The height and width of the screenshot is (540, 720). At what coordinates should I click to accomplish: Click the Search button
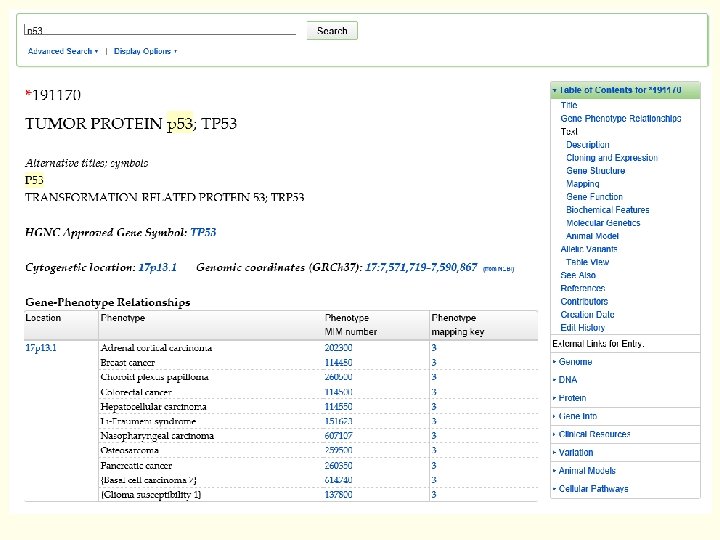(331, 31)
